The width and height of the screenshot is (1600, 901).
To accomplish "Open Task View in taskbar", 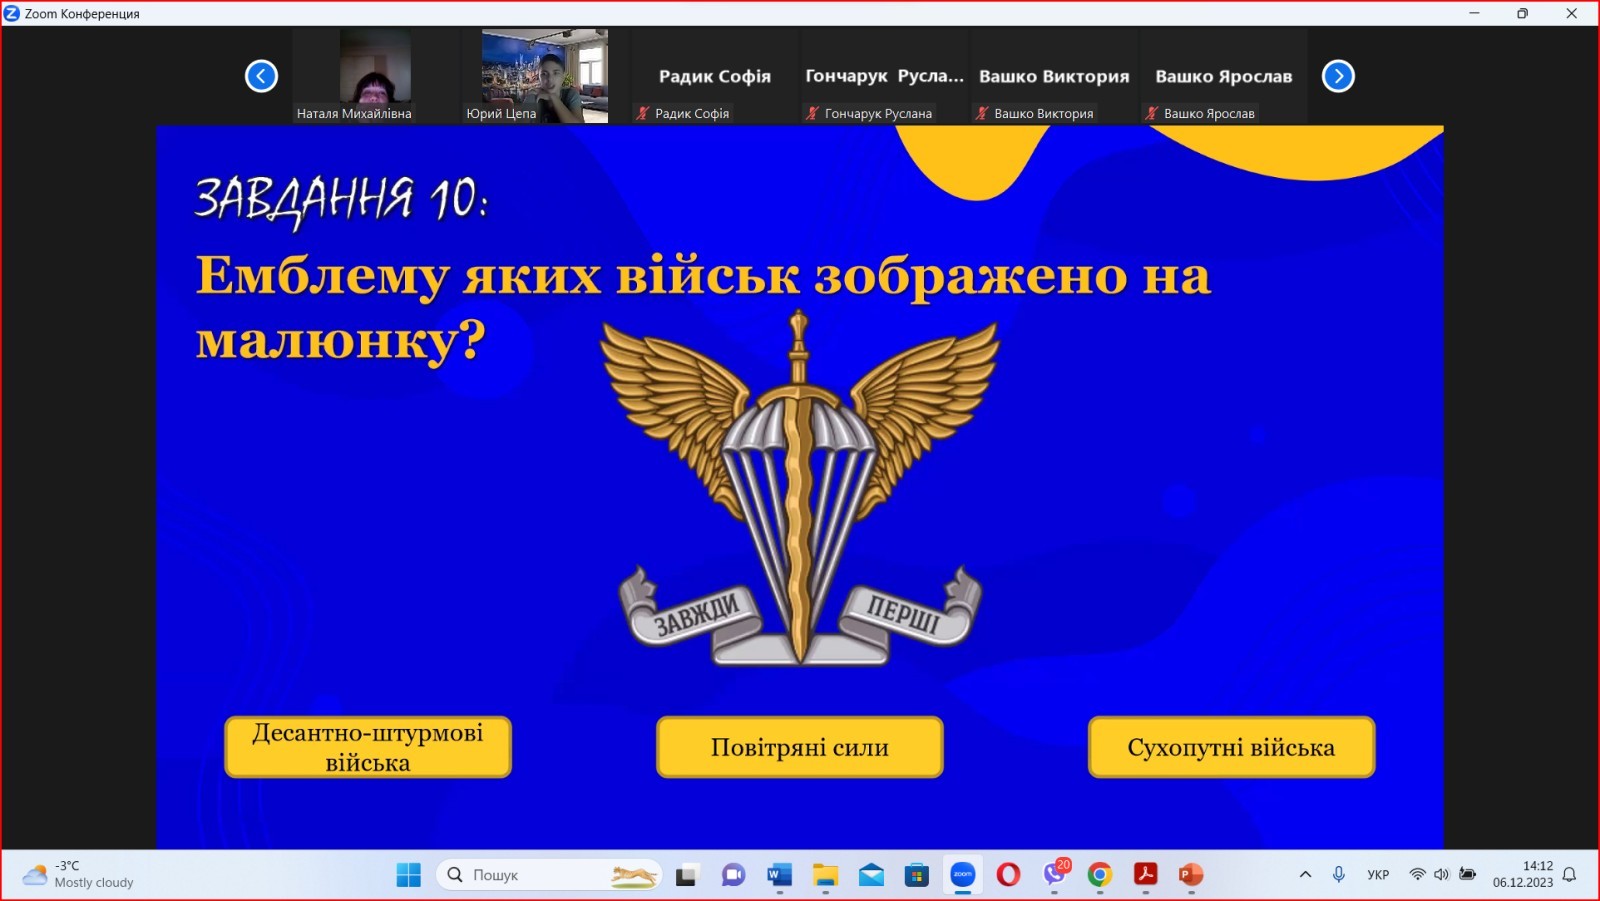I will tap(686, 875).
